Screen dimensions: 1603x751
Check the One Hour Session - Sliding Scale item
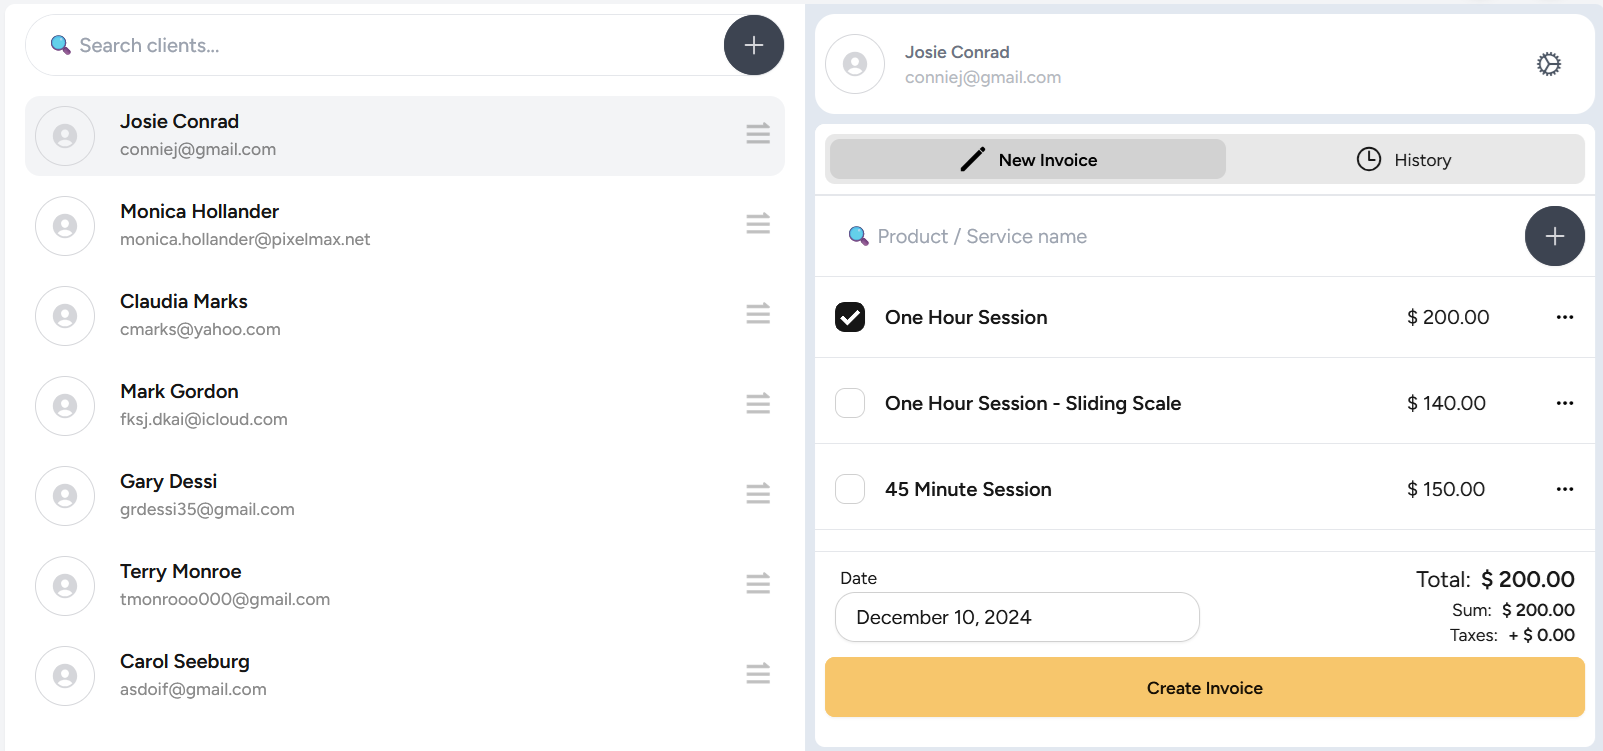(849, 403)
